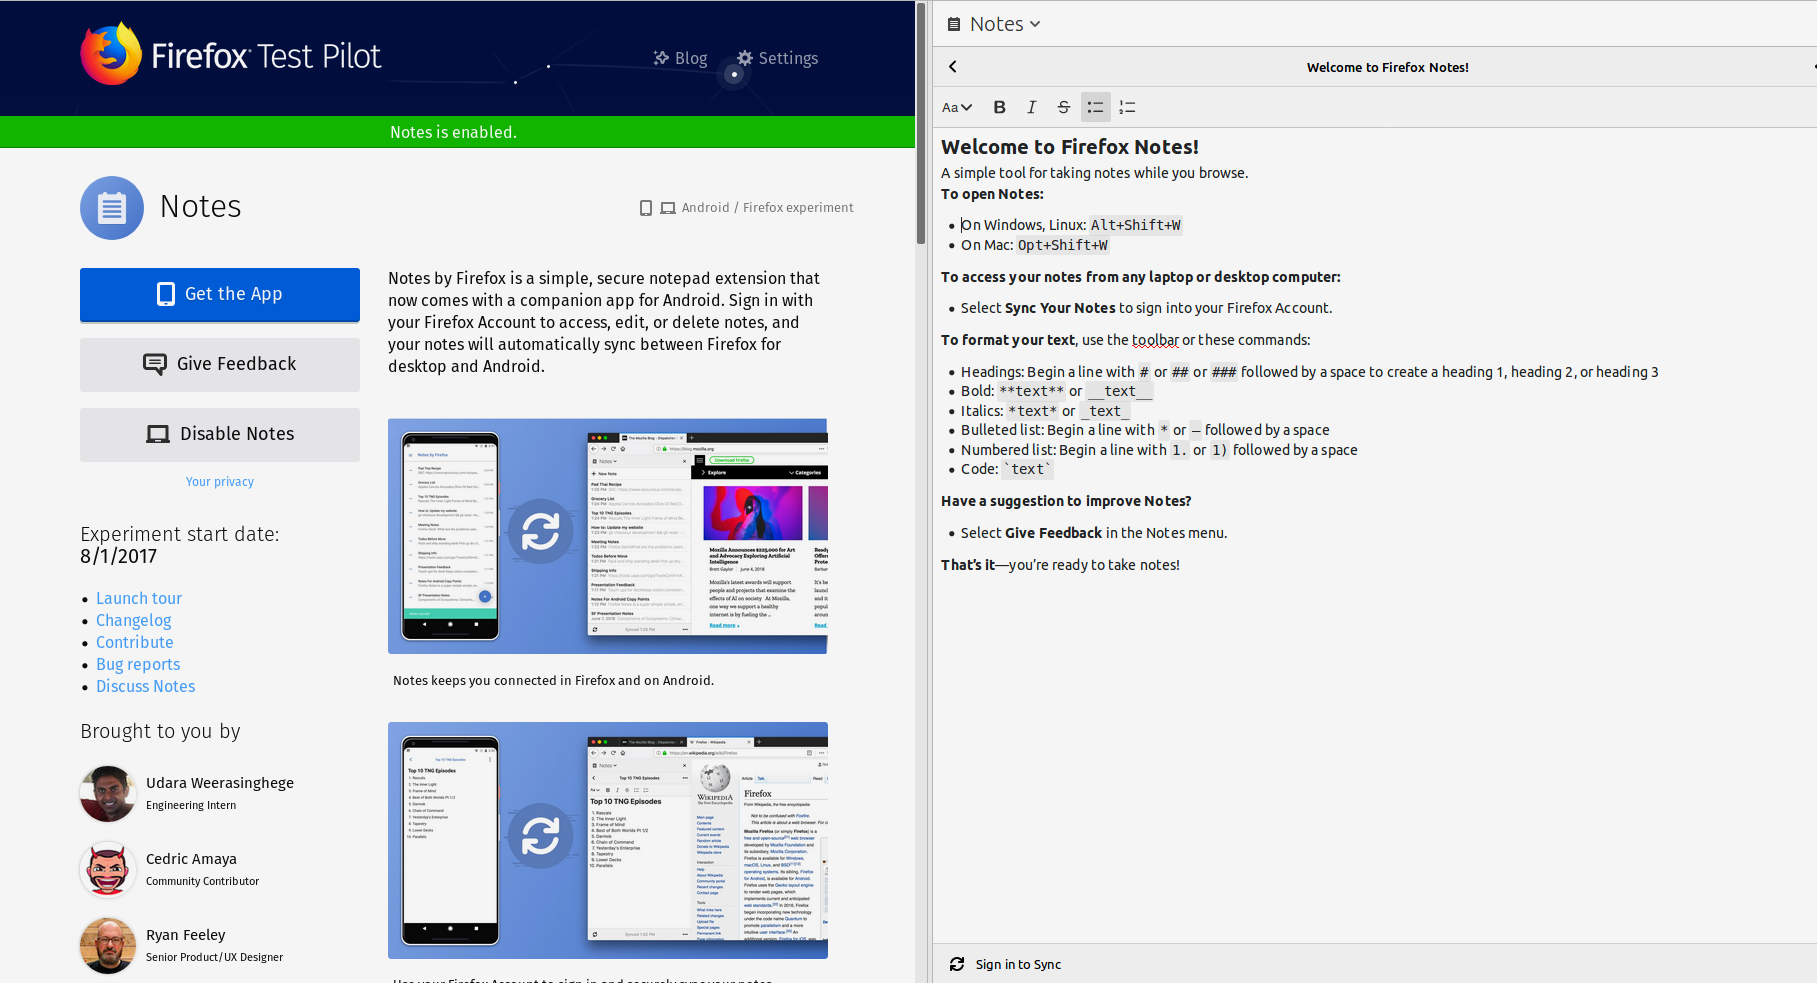This screenshot has width=1817, height=983.
Task: Click the 'Welcome to Firefox Notes!' heading in editor
Action: [1070, 147]
